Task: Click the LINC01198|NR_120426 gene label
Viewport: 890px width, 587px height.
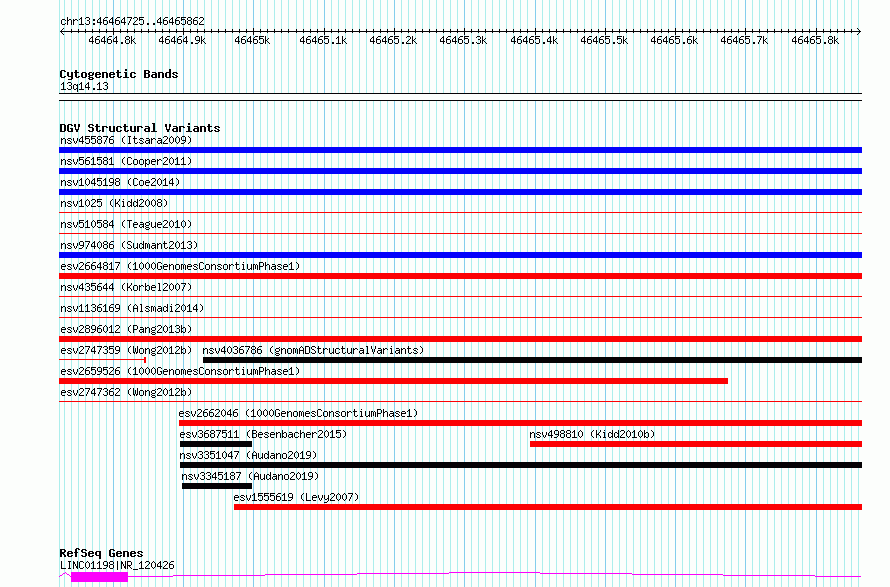Action: [117, 565]
